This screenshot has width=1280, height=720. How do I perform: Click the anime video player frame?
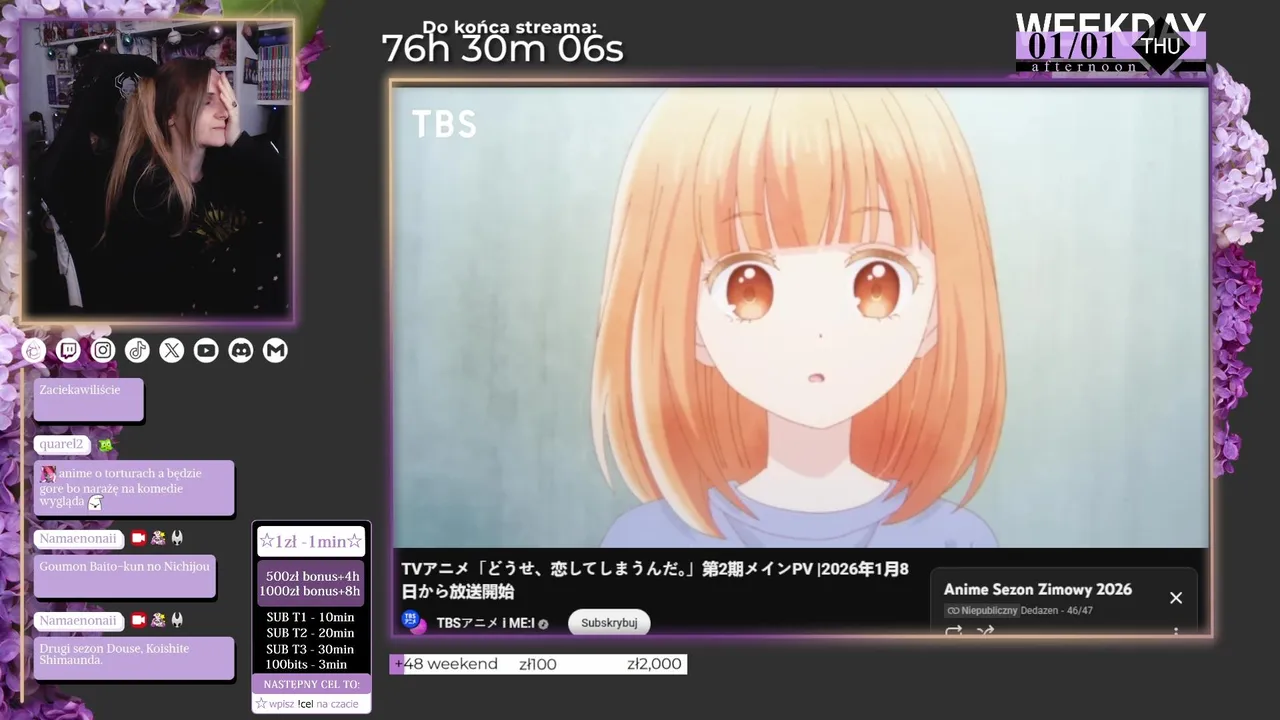pyautogui.click(x=800, y=317)
